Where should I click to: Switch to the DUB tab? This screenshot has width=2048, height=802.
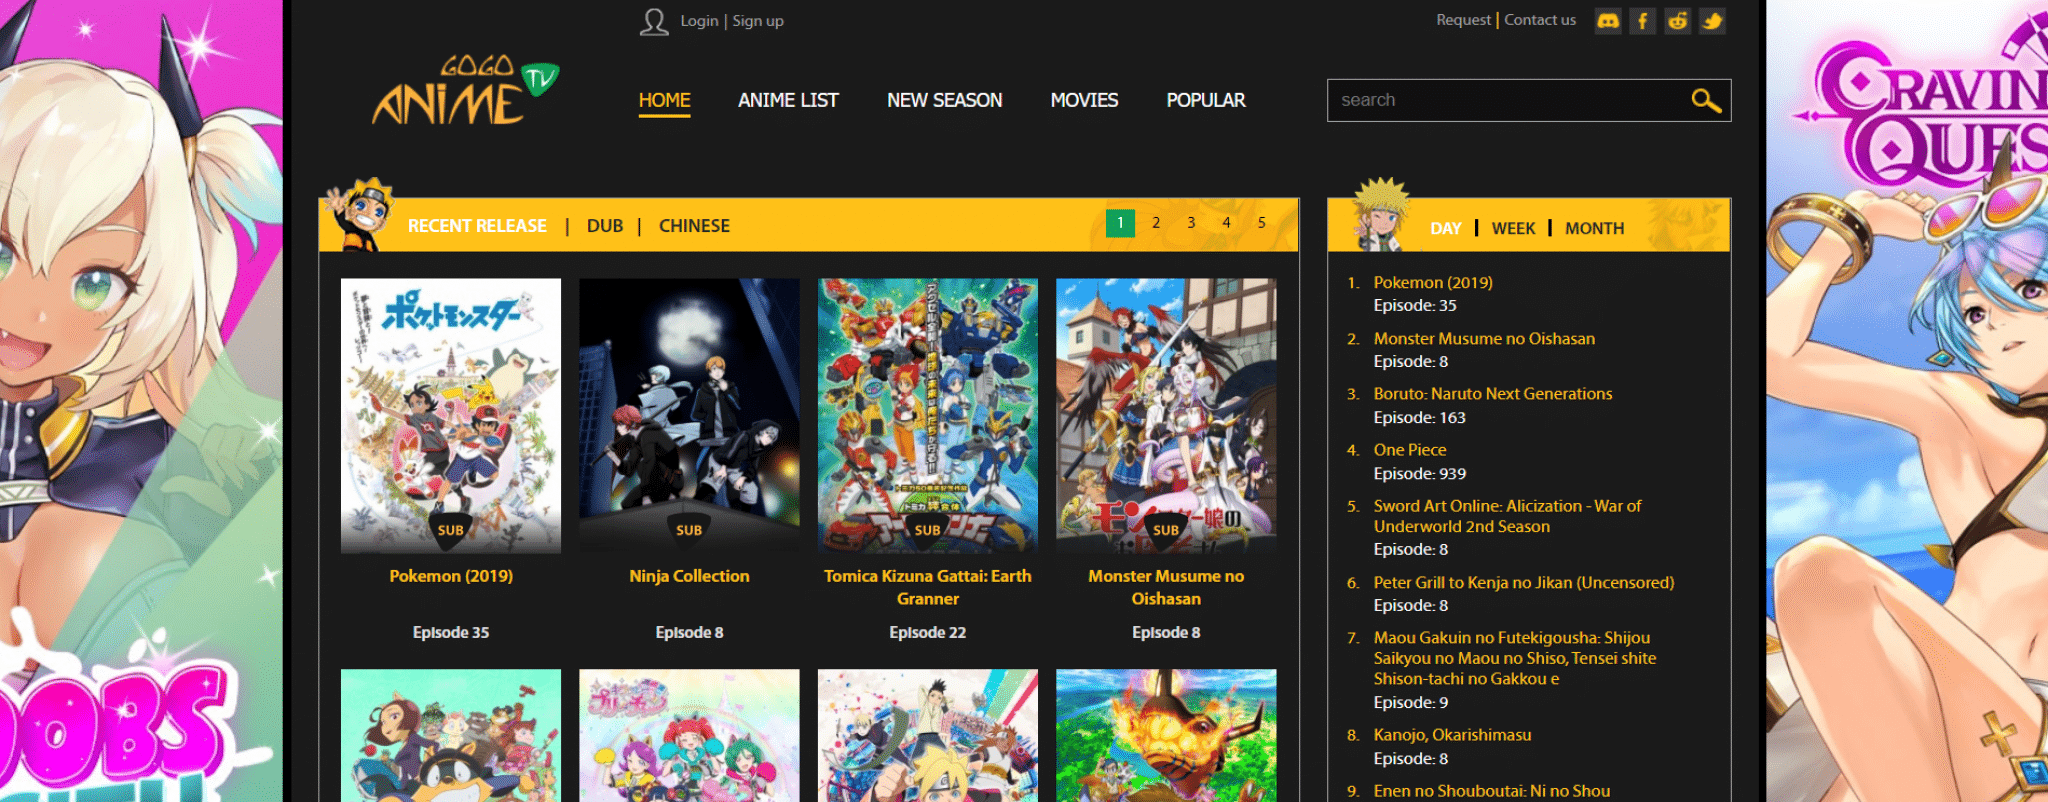[x=604, y=226]
